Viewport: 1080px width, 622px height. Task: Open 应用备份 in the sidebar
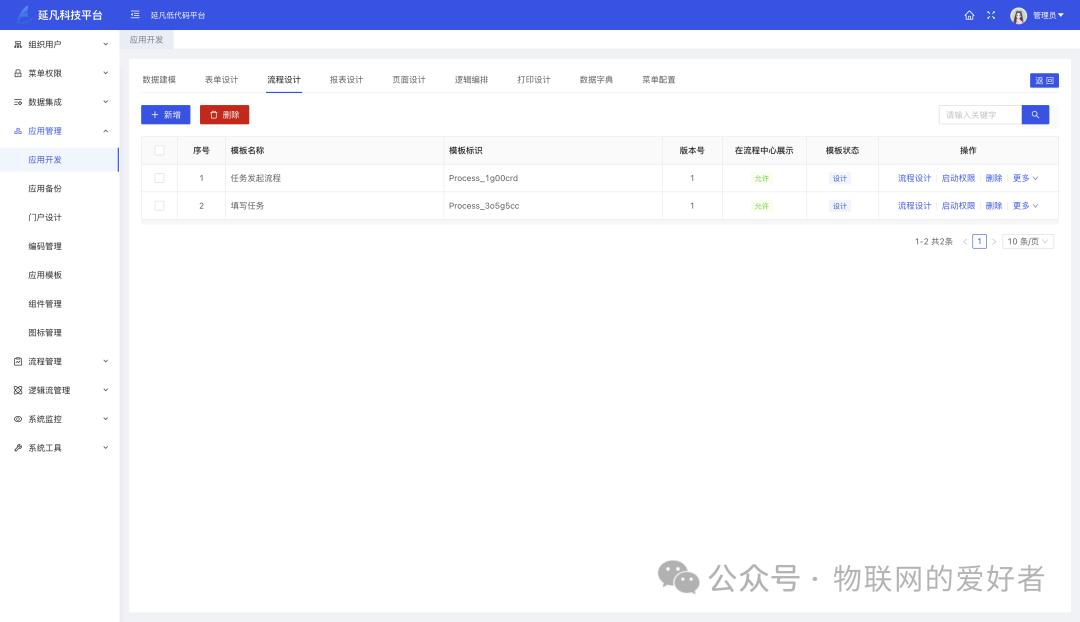[45, 189]
